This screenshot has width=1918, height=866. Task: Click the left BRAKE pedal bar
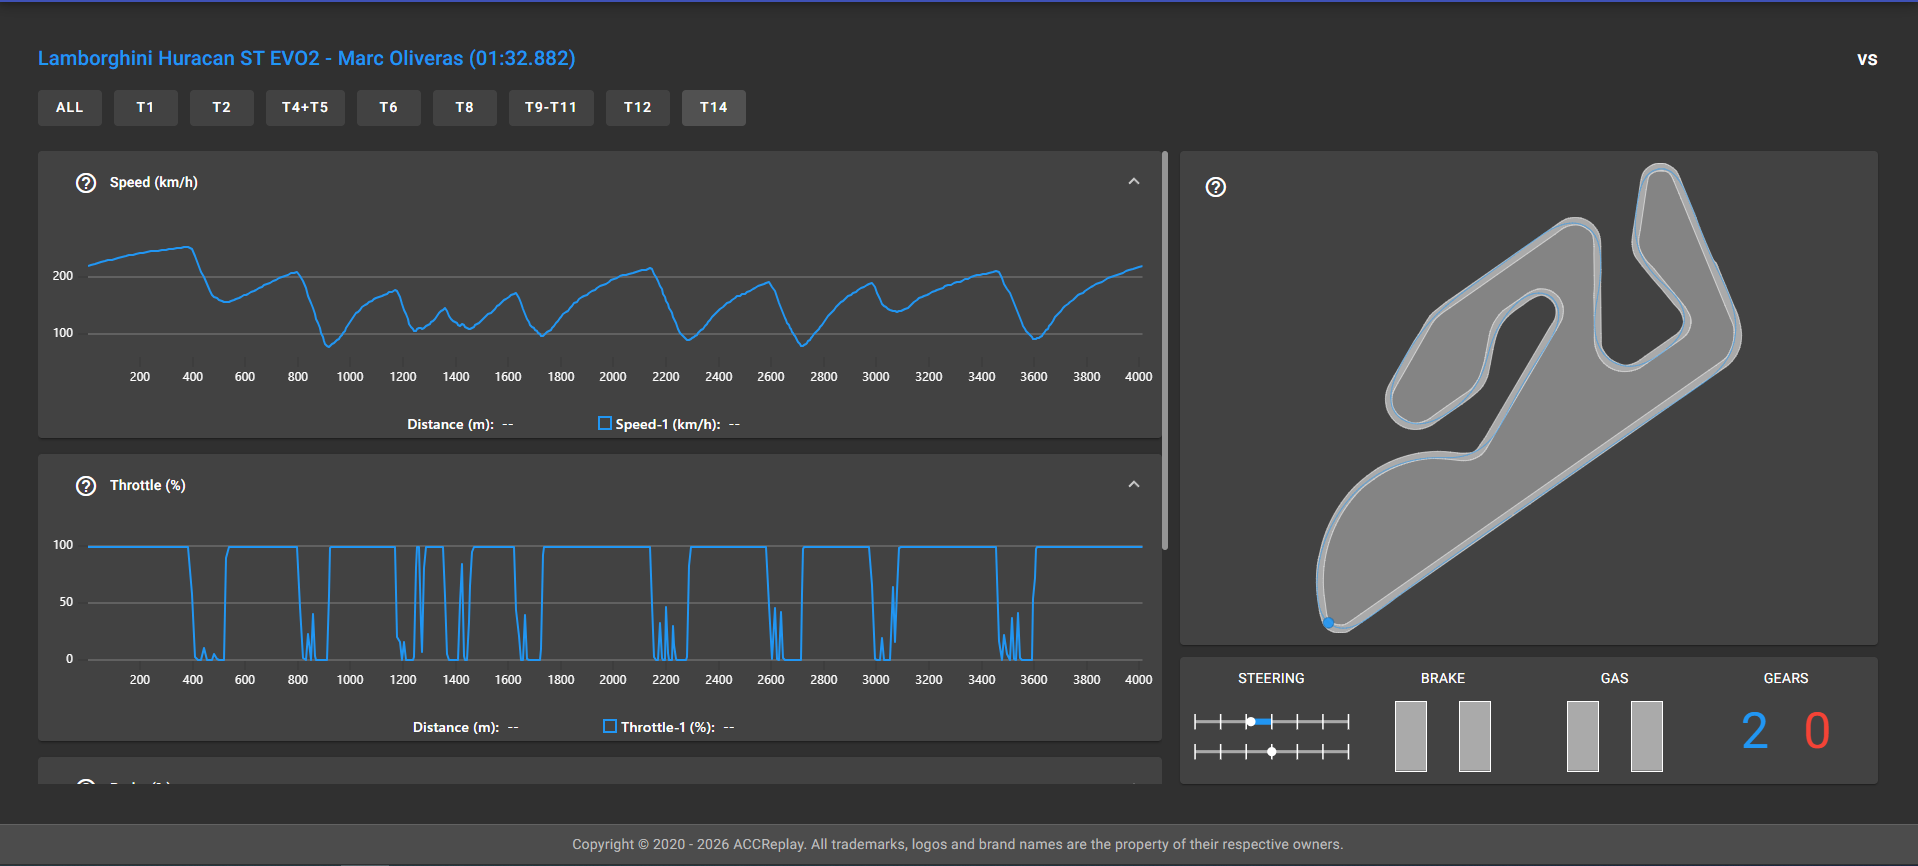click(1411, 736)
